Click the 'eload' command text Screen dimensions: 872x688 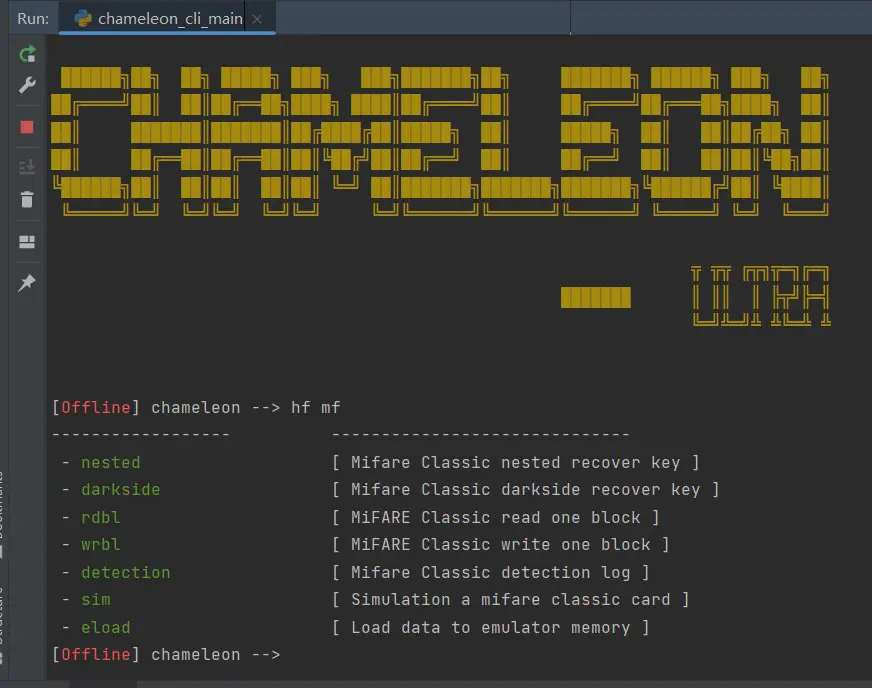point(106,627)
